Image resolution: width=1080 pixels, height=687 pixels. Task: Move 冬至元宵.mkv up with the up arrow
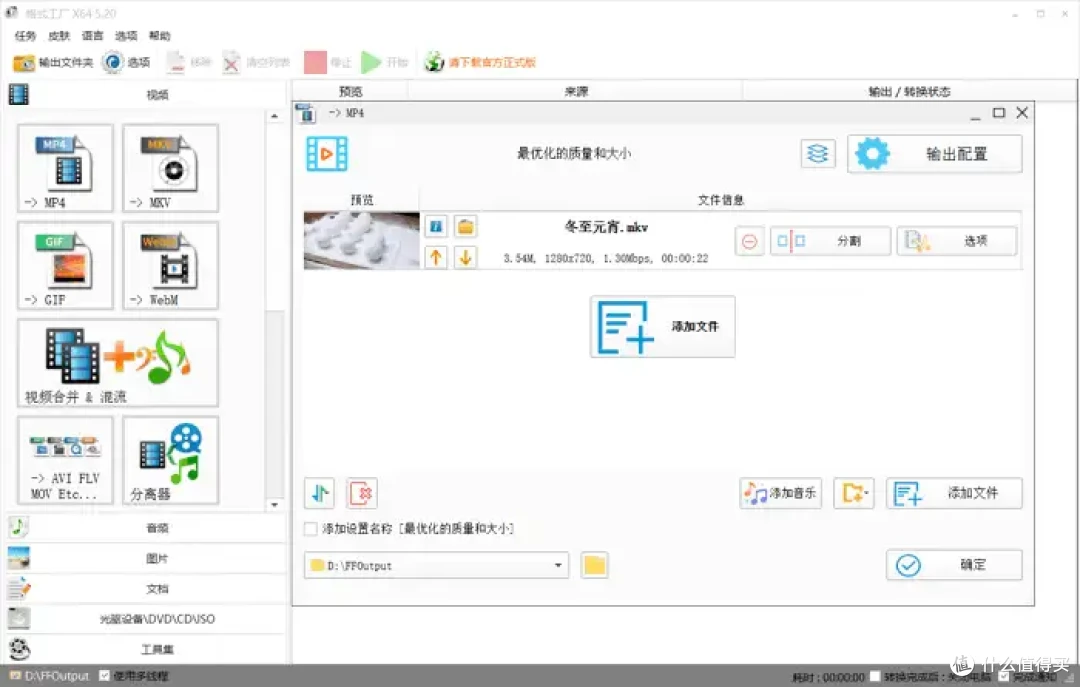tap(436, 257)
